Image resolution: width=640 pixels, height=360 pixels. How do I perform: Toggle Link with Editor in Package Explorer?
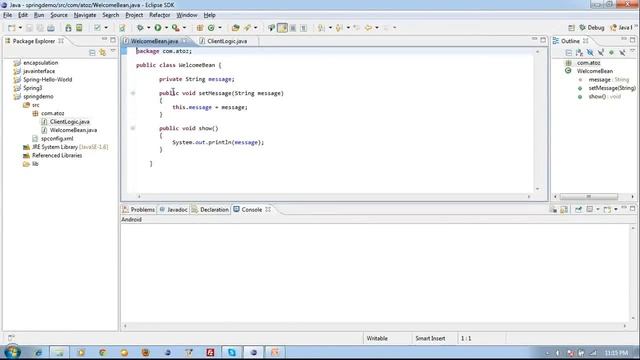coord(102,52)
